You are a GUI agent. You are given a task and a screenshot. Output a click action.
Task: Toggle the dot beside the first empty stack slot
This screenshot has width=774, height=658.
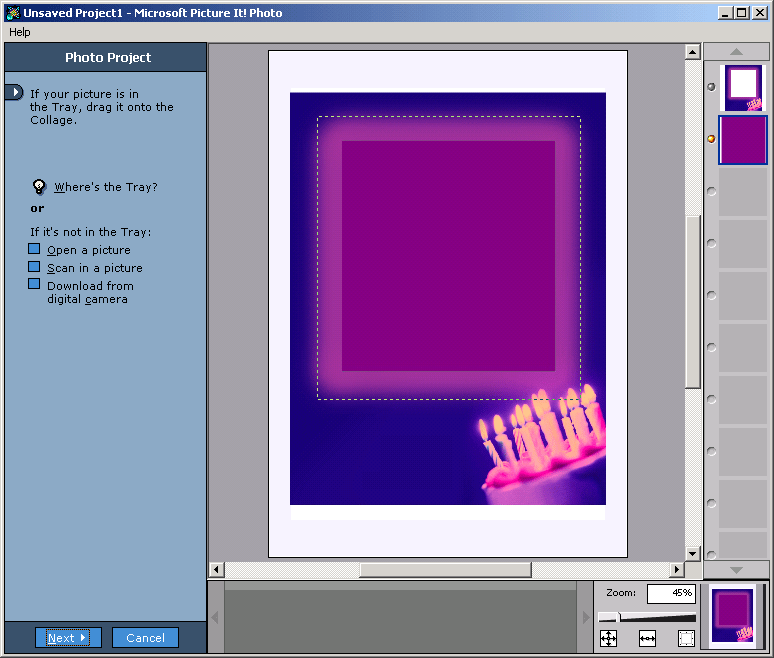tap(711, 191)
